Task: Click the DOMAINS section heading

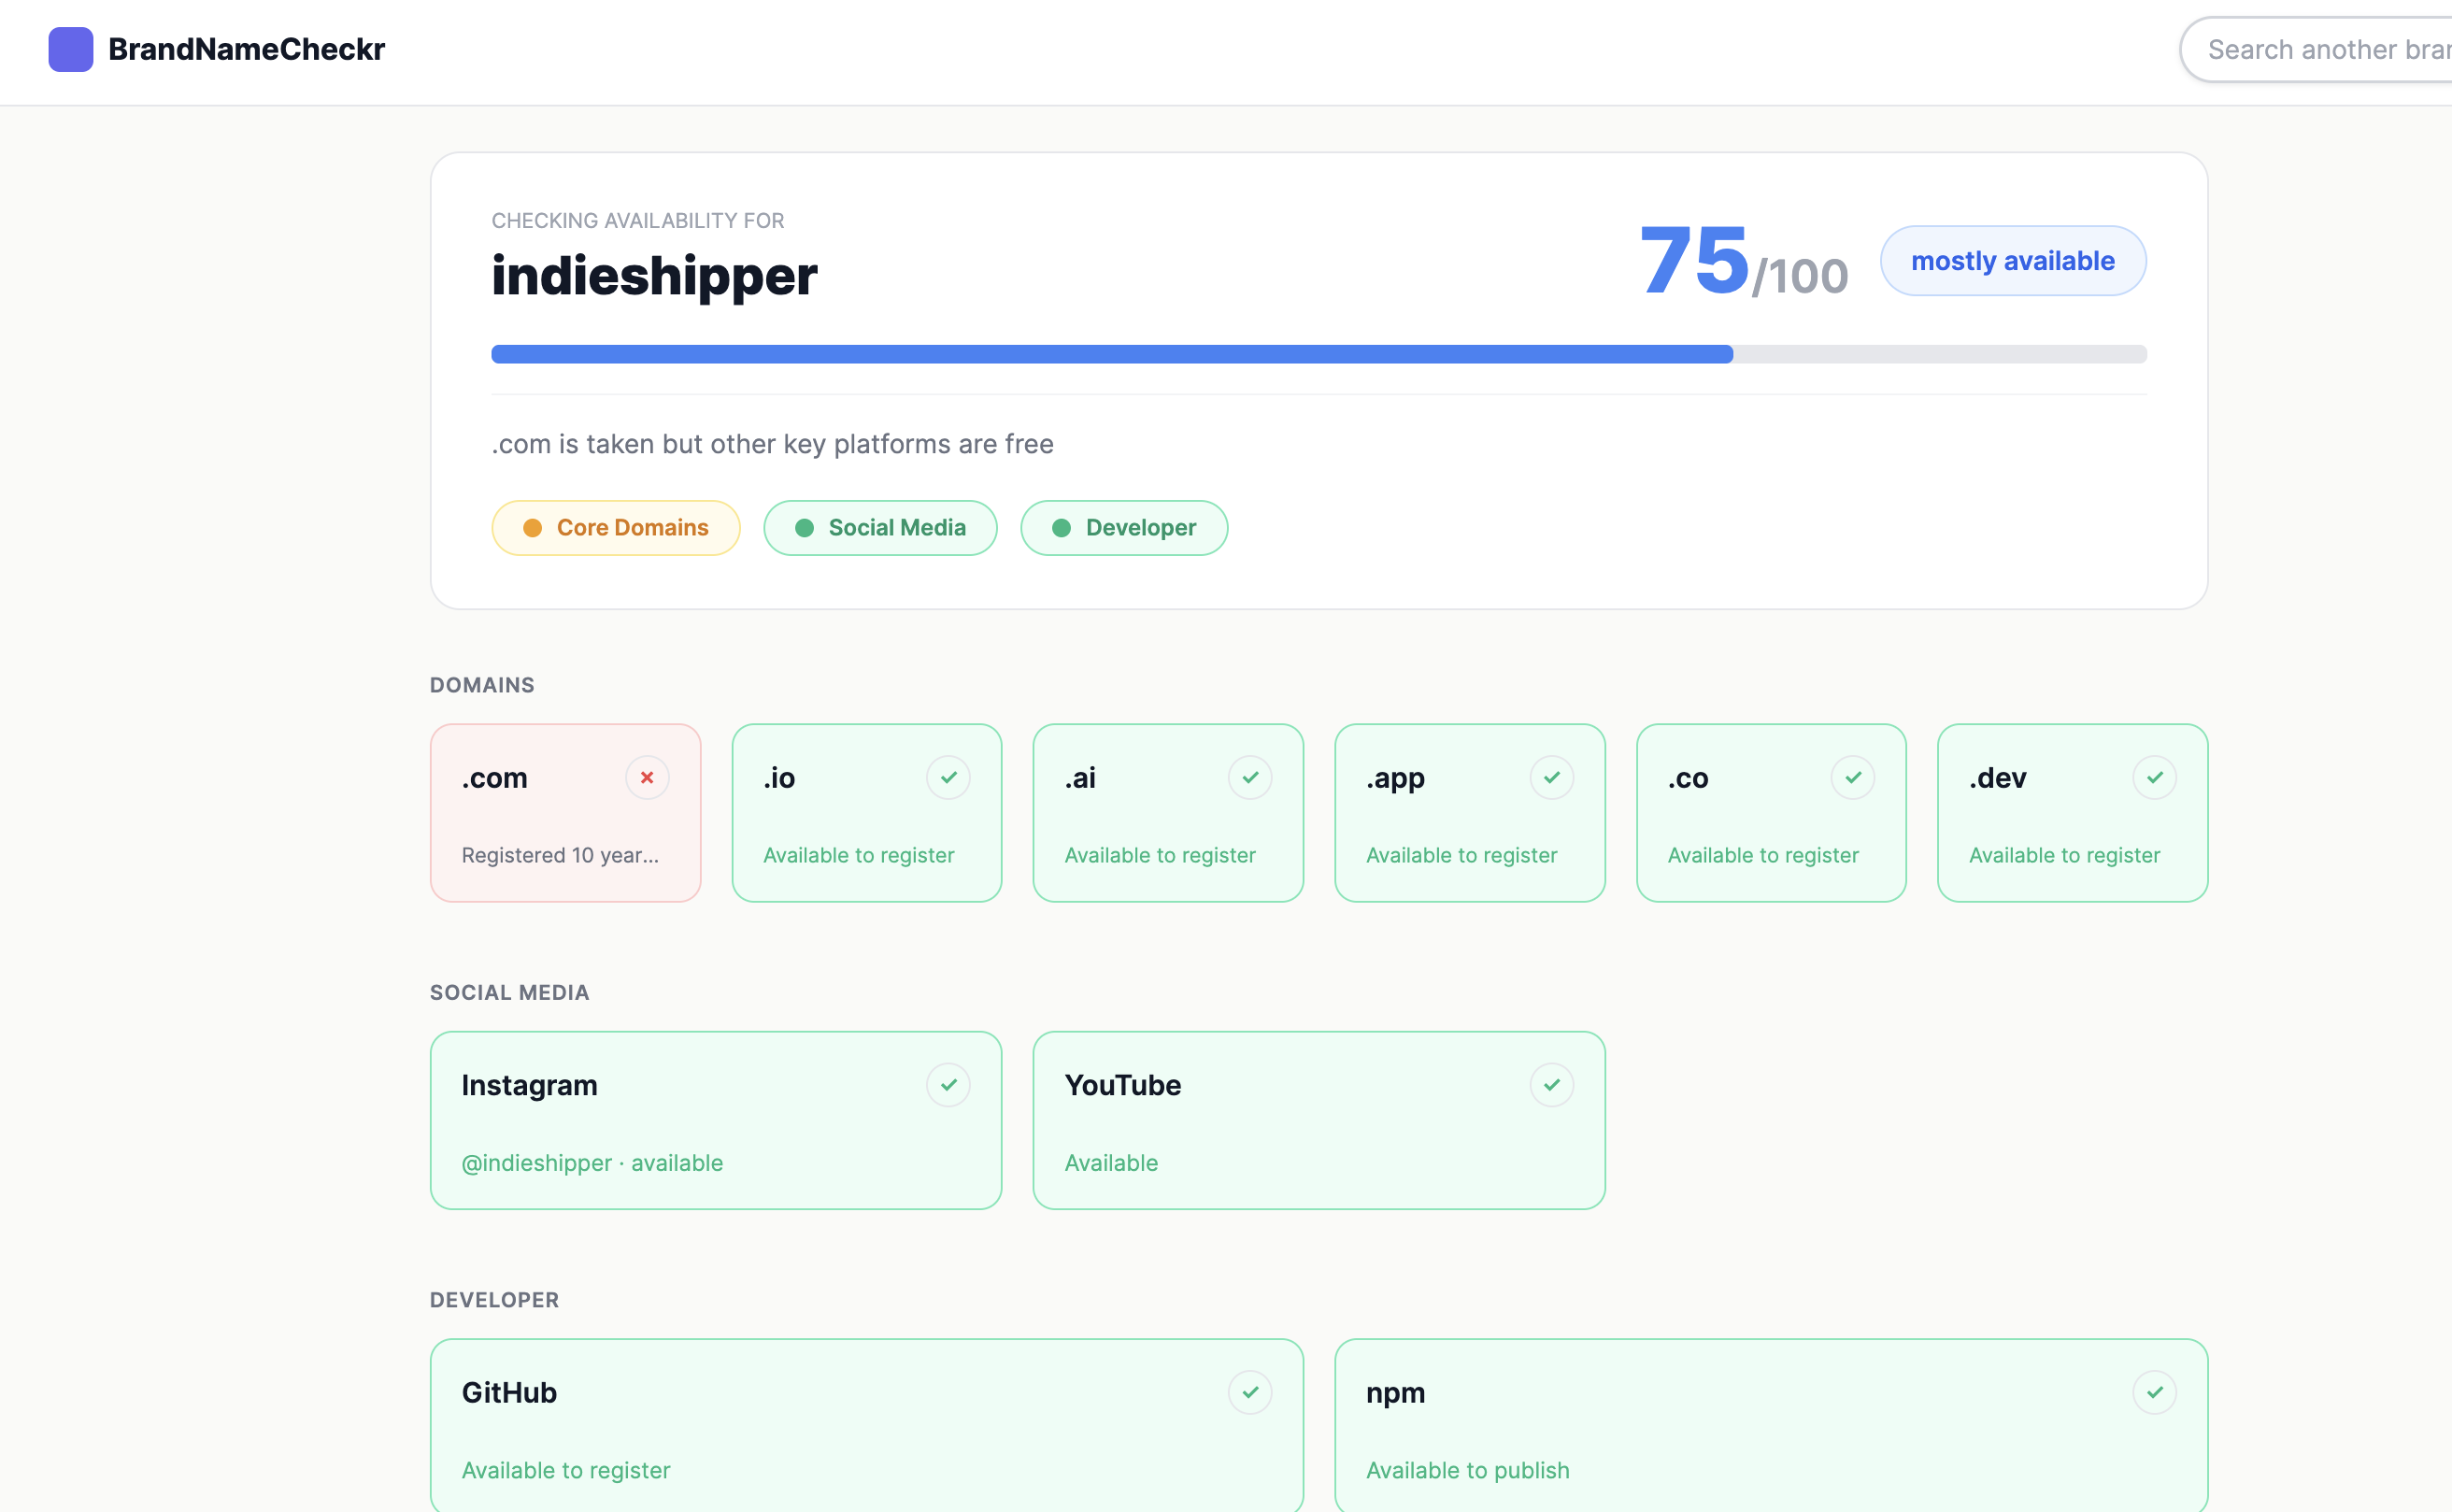Action: 482,685
